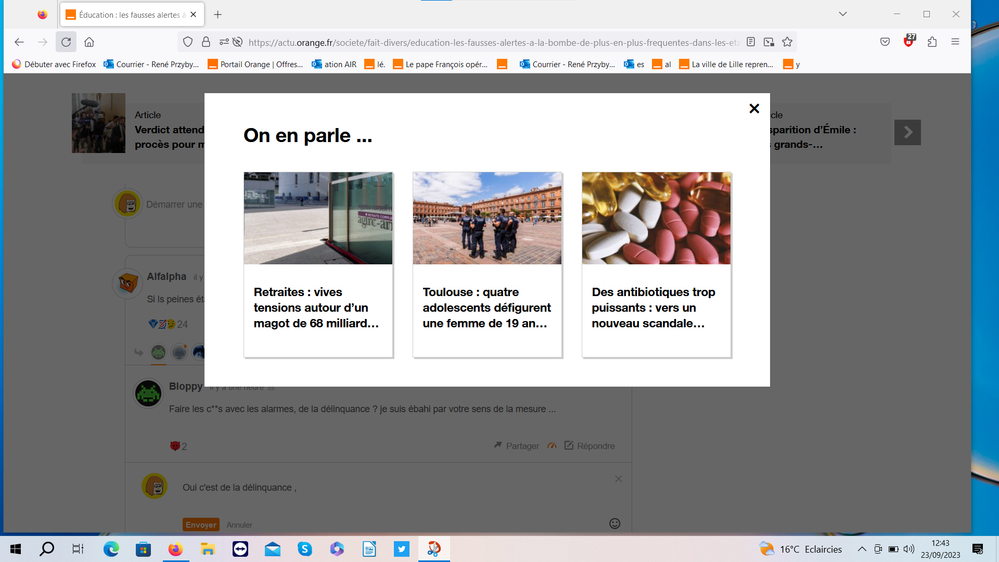
Task: Open 'Toulouse : quatre adolescents' headline
Action: 487,308
